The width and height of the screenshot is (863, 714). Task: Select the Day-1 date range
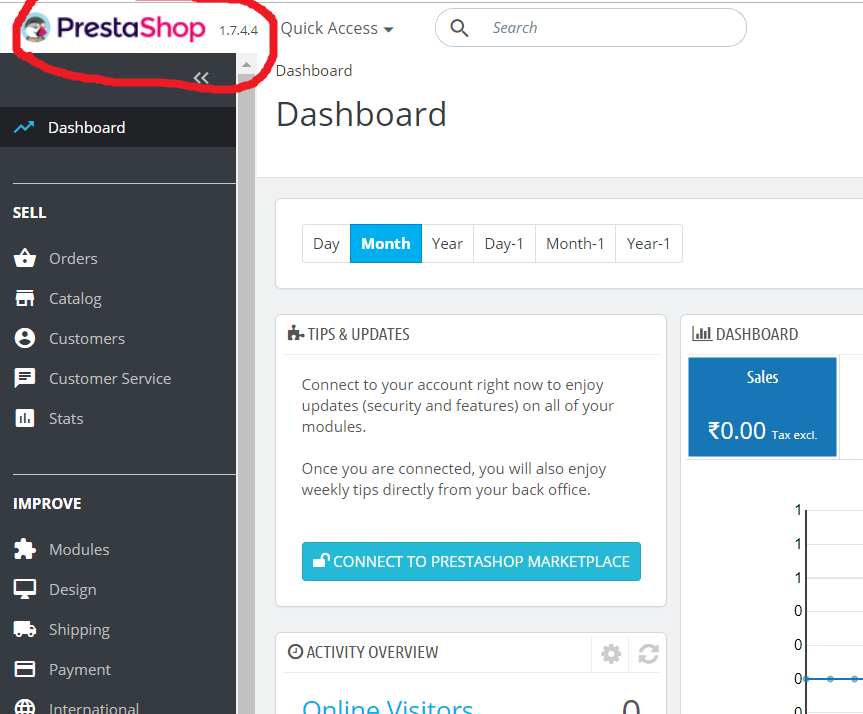point(504,243)
